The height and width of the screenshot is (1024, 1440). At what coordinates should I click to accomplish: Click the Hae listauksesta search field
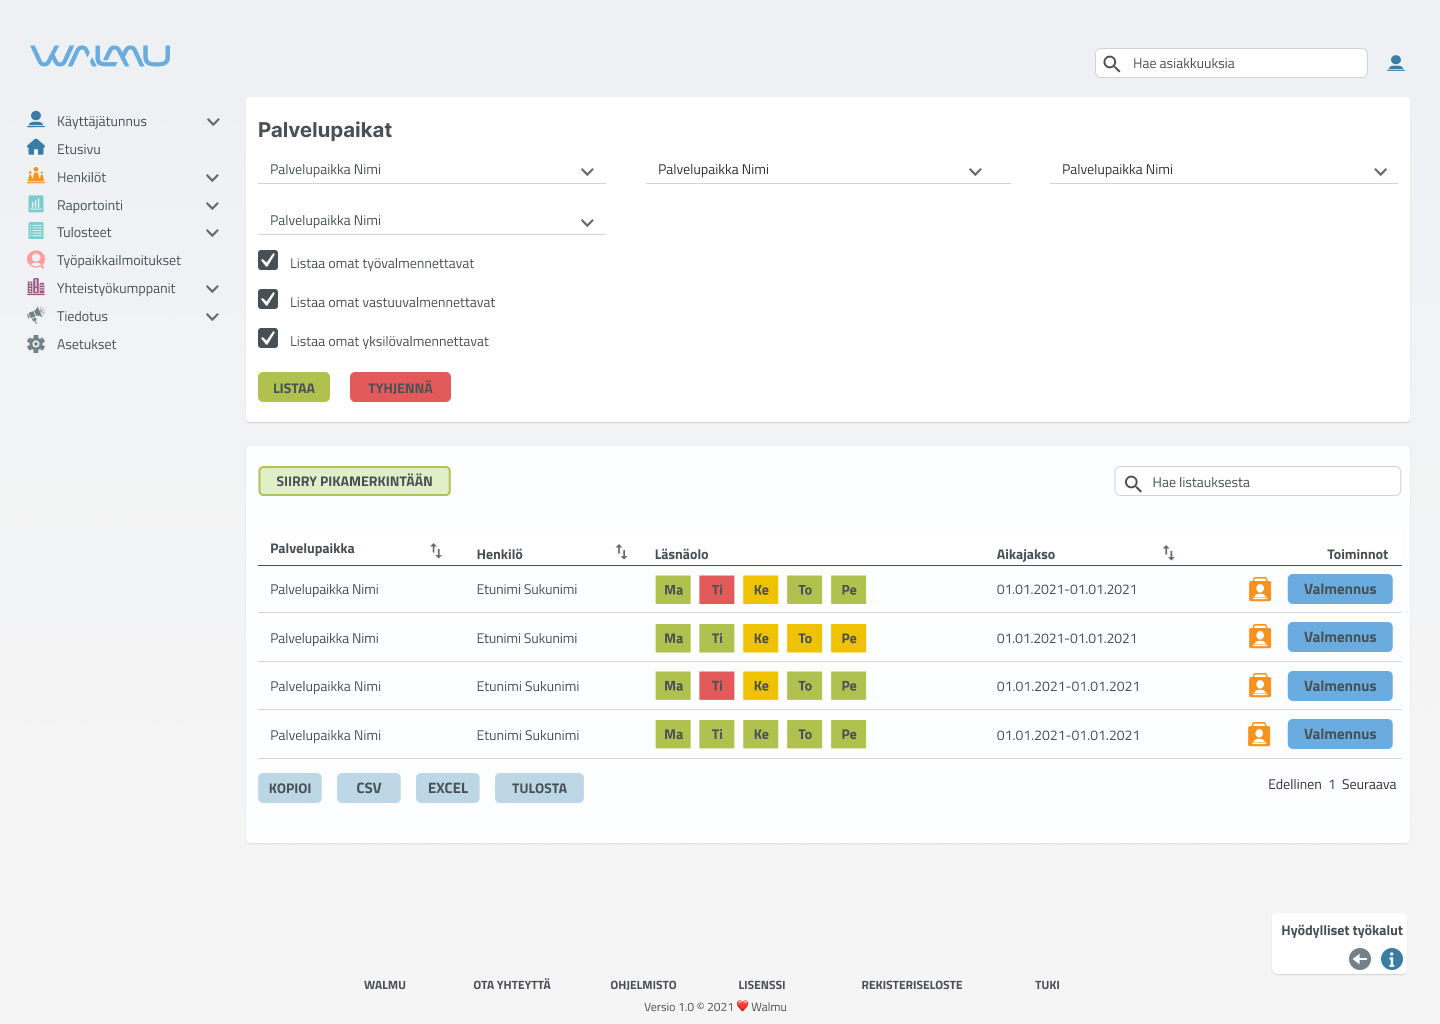(1256, 481)
